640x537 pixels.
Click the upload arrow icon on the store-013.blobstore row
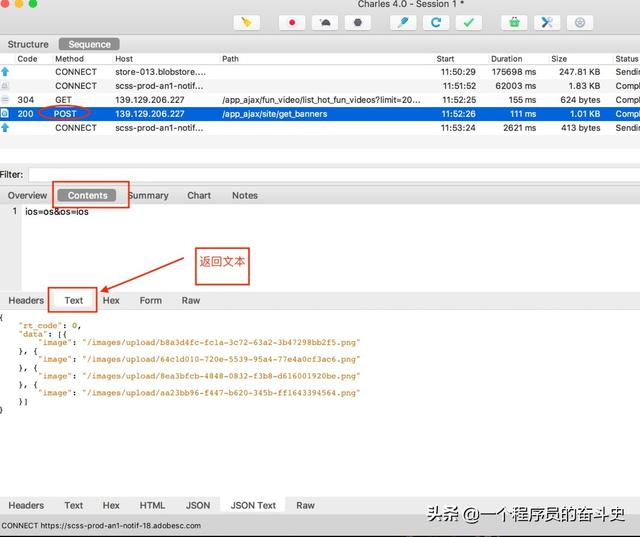[x=5, y=72]
